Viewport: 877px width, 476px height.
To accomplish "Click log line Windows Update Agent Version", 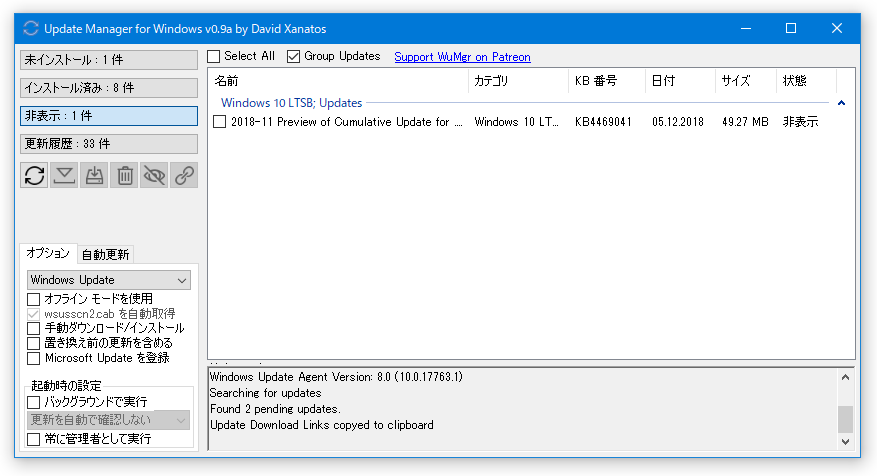I will point(336,377).
